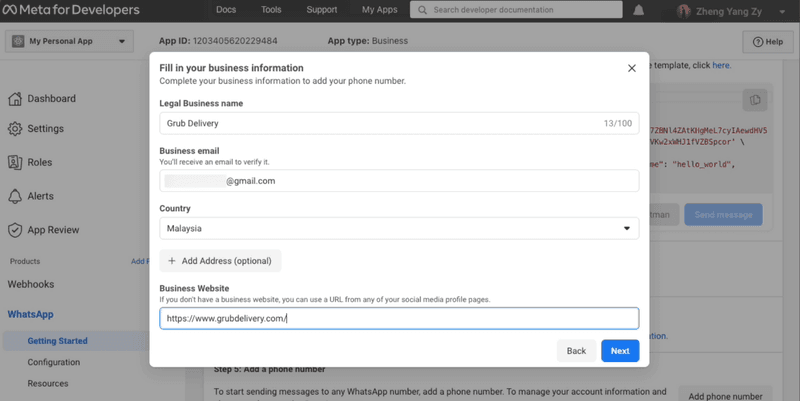Click the 'here' template link
This screenshot has height=401, width=800.
pos(721,65)
